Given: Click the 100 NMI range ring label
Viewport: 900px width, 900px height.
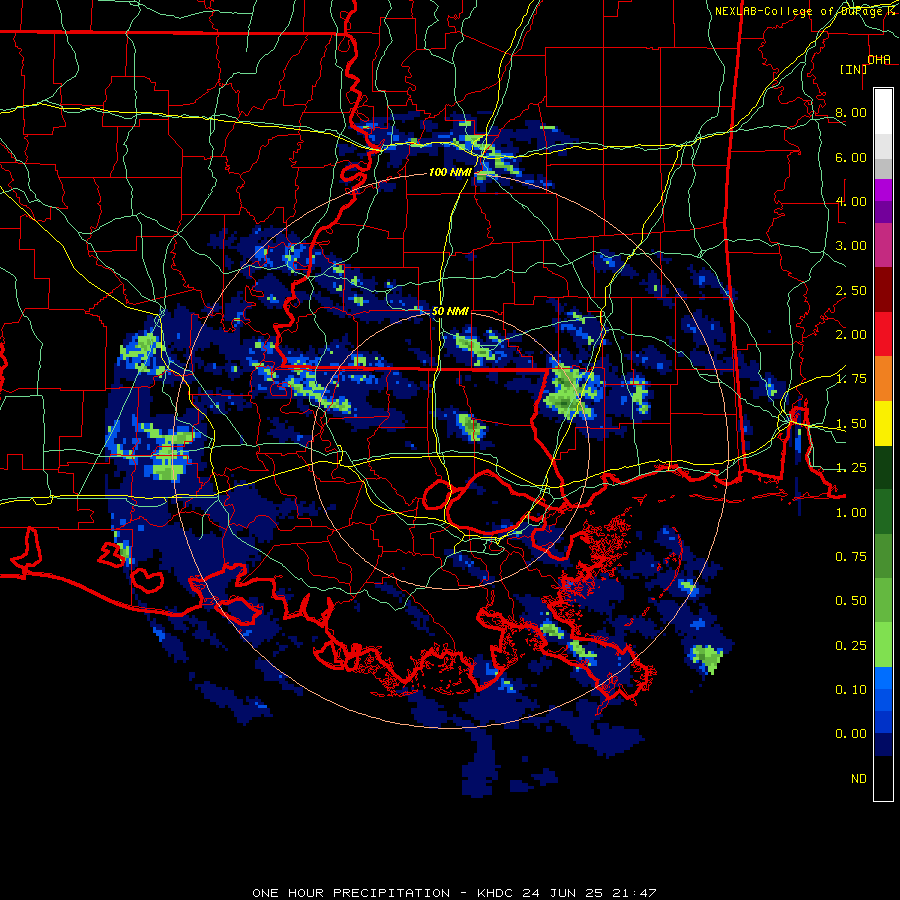Looking at the screenshot, I should [x=449, y=172].
